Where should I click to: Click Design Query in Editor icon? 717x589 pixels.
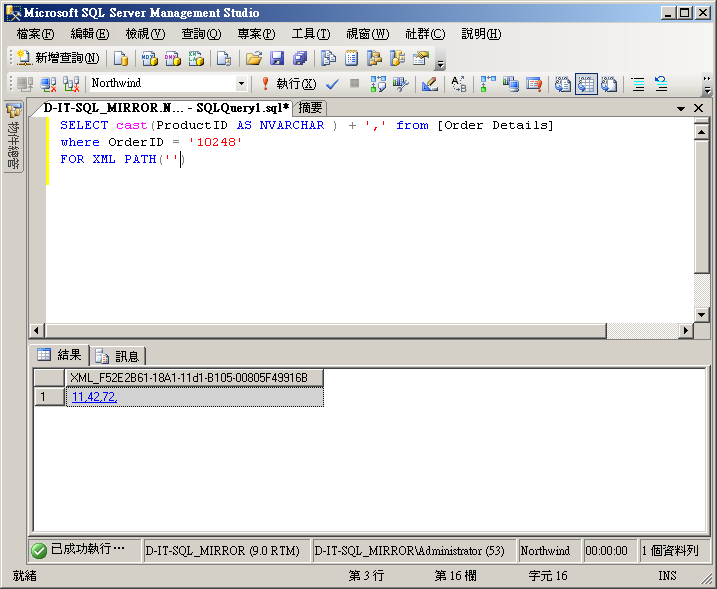429,84
